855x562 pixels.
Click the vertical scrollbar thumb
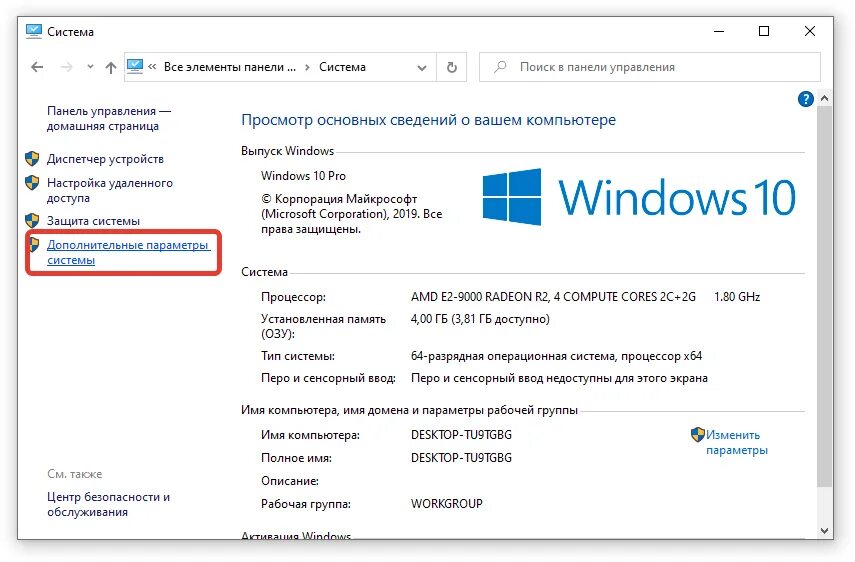(x=824, y=296)
